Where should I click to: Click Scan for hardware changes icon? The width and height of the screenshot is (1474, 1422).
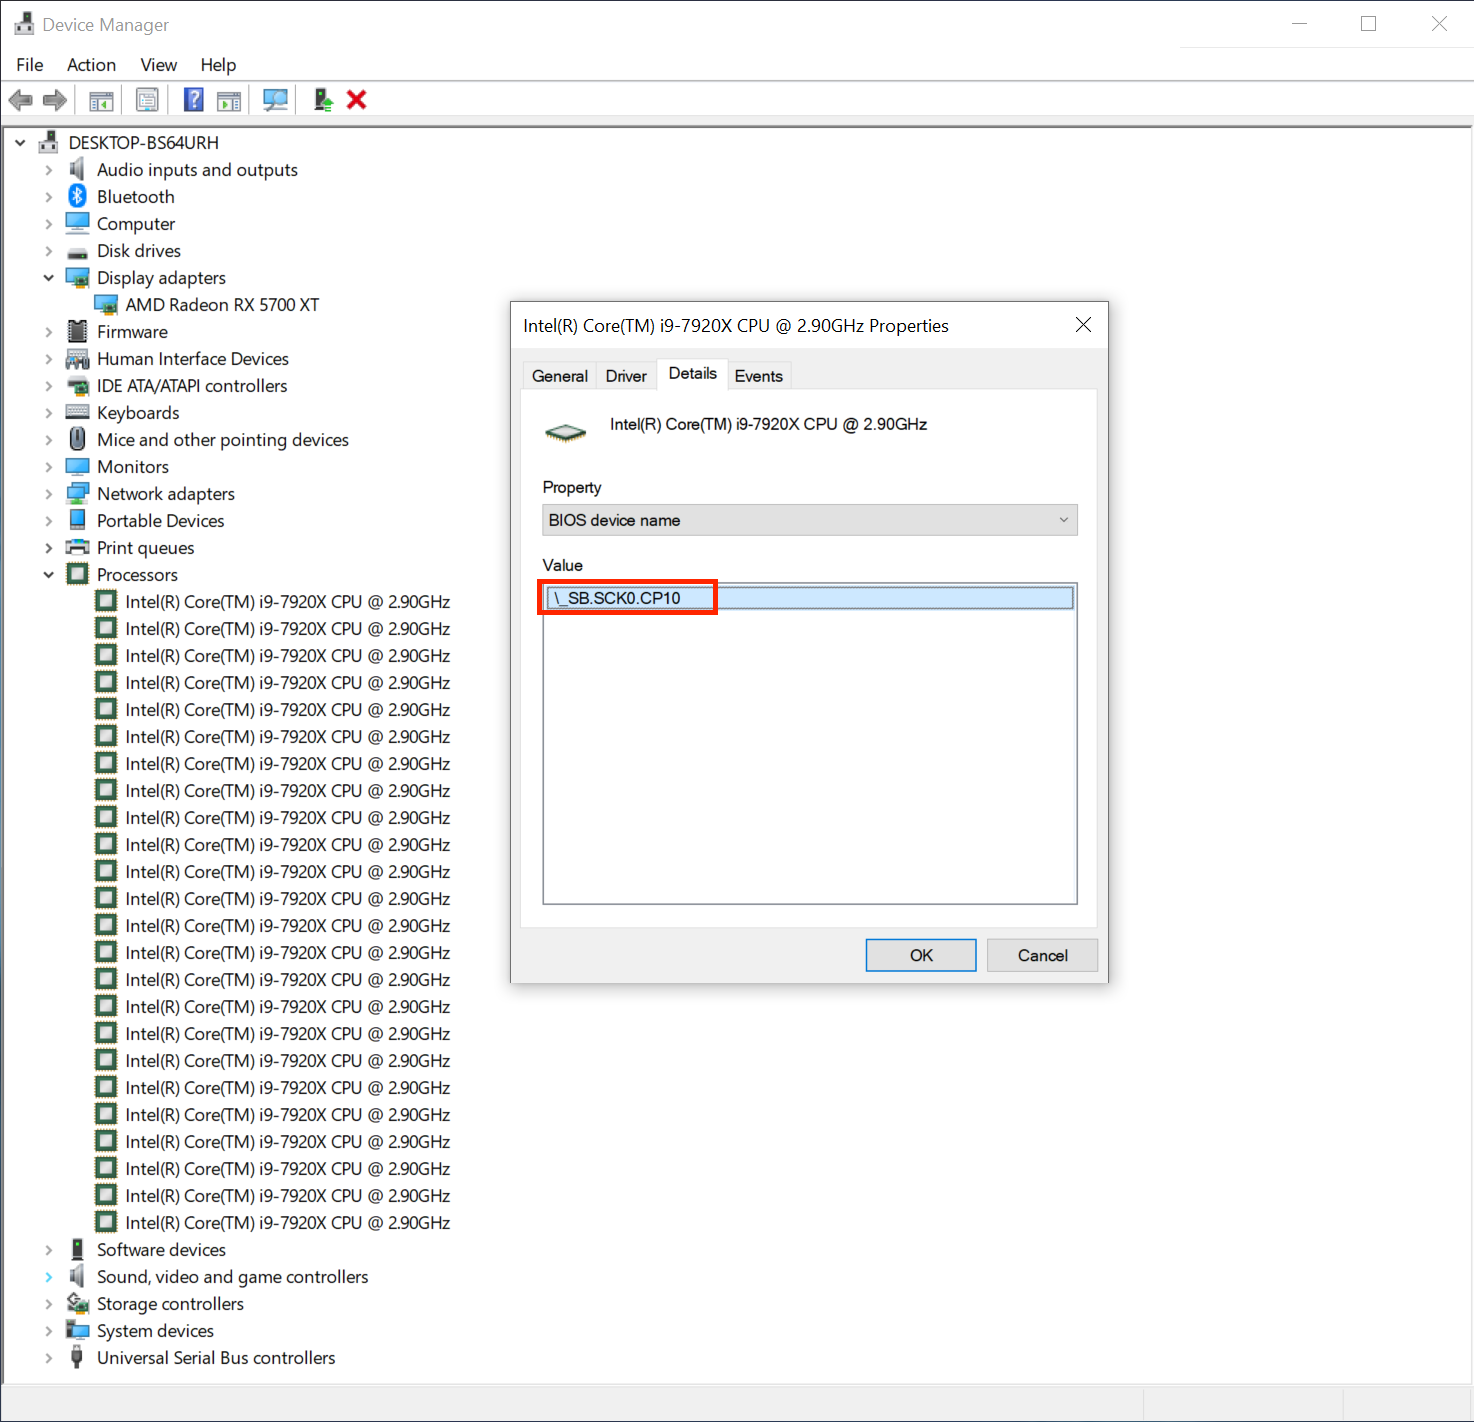point(275,100)
